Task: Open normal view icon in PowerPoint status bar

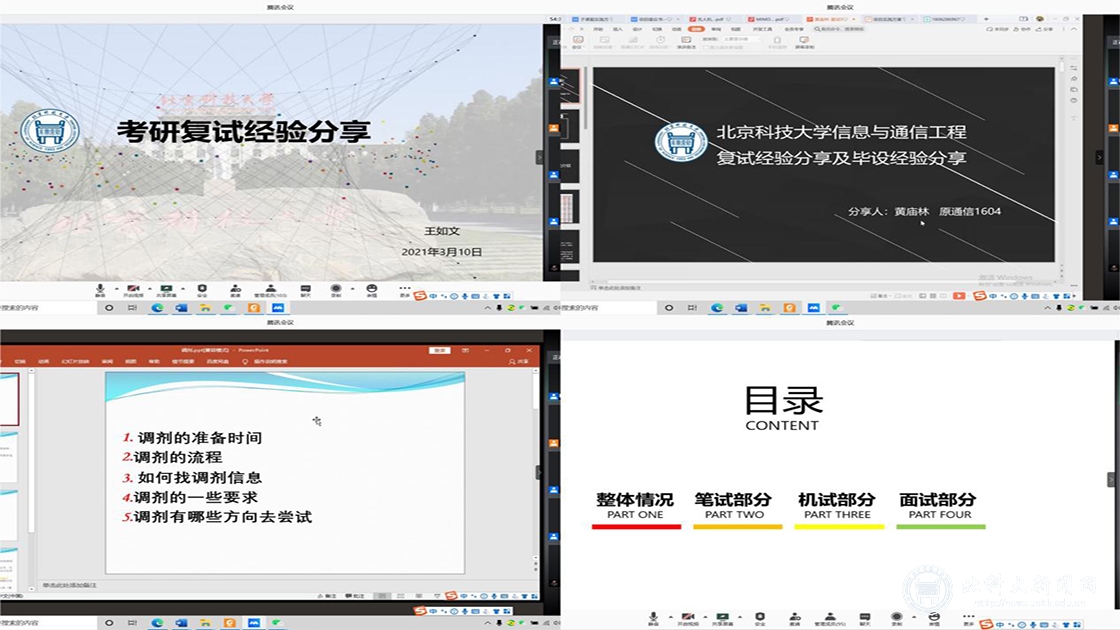Action: pyautogui.click(x=384, y=596)
